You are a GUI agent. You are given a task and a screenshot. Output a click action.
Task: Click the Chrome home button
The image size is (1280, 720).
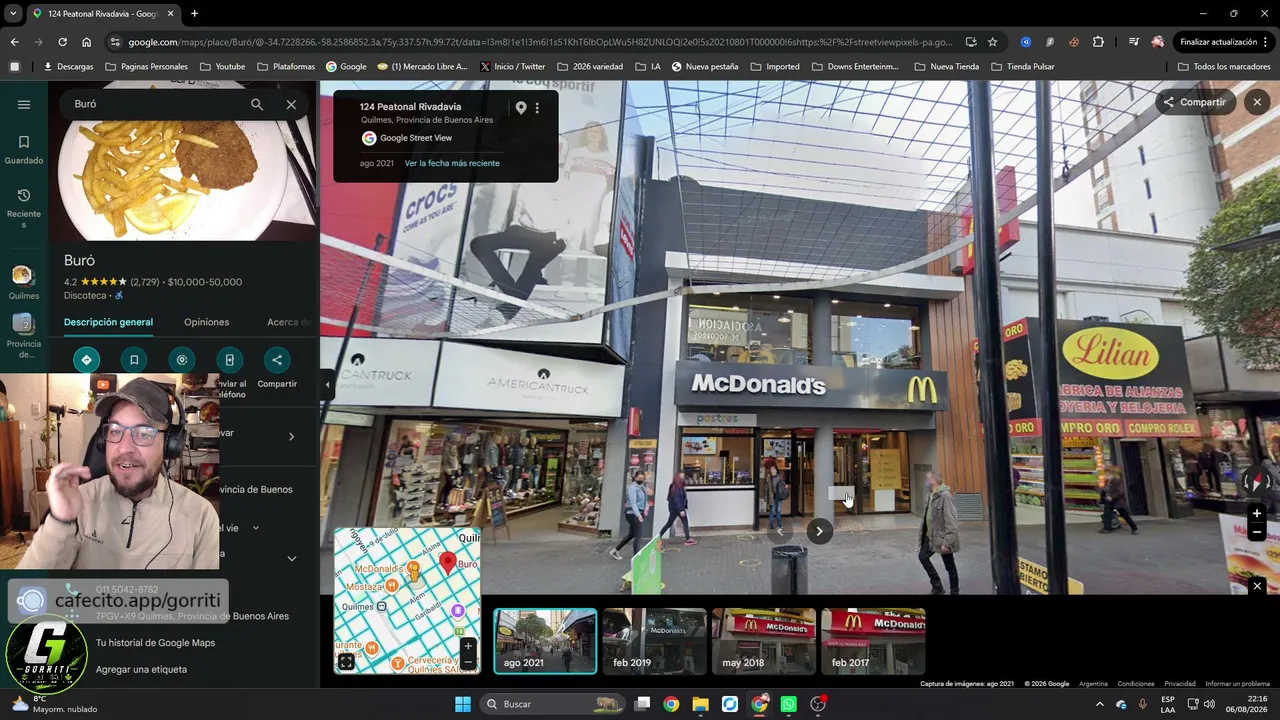tap(86, 42)
